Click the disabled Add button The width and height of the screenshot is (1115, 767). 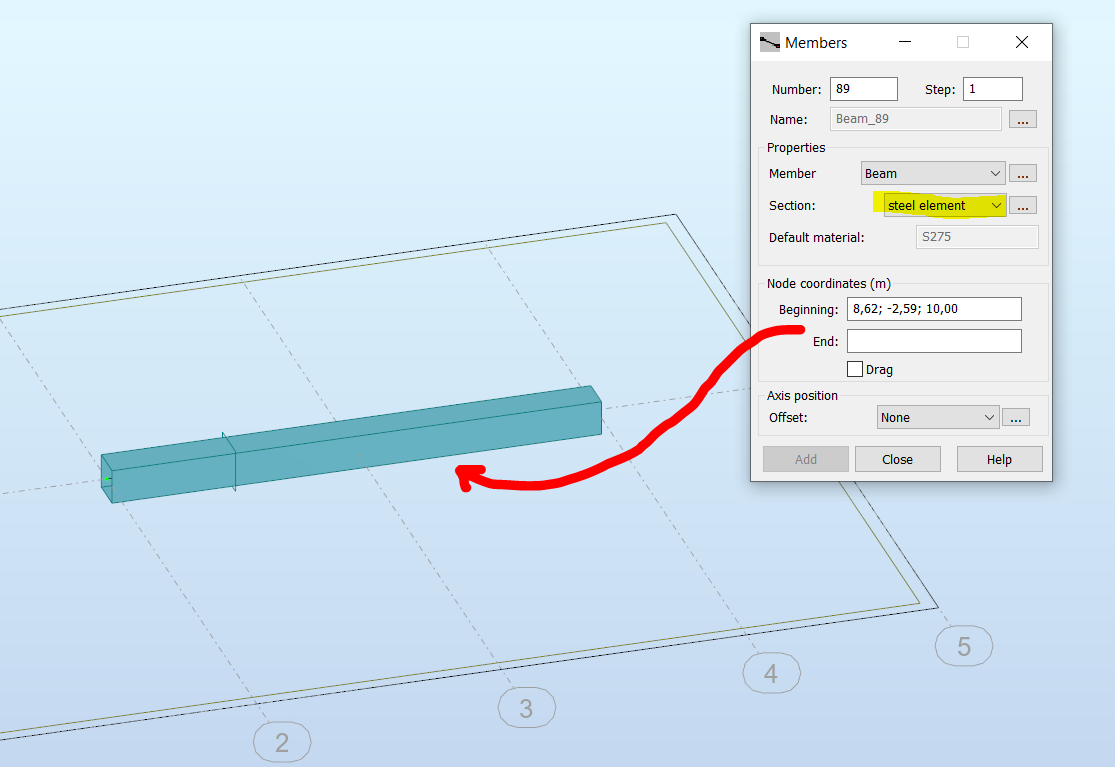tap(805, 458)
